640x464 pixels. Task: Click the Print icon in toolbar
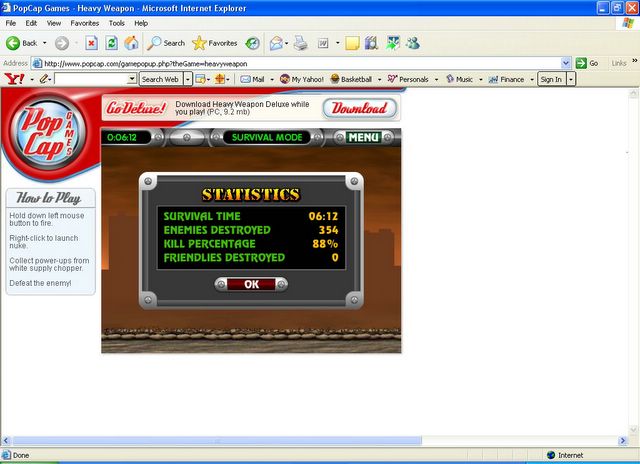[301, 43]
